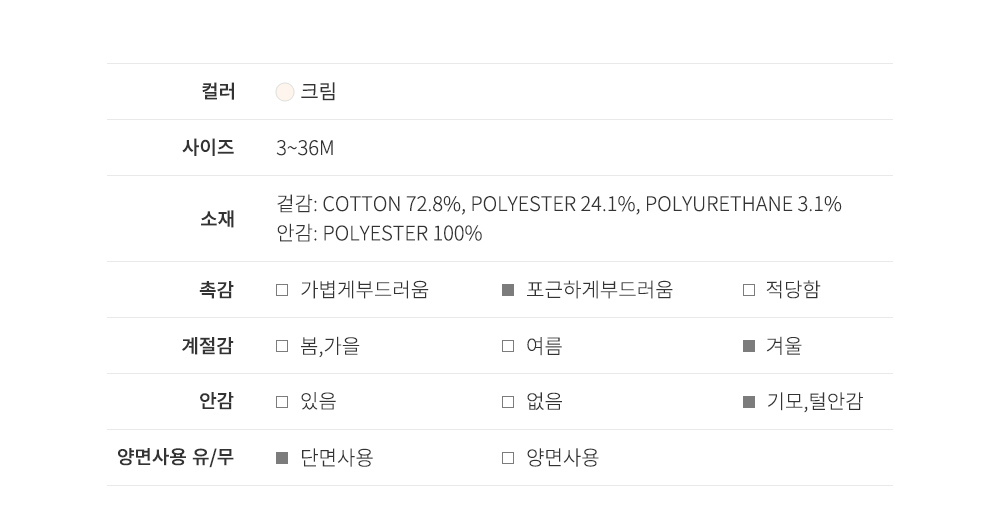The width and height of the screenshot is (1000, 516).
Task: Click the 계절감 row label
Action: pyautogui.click(x=207, y=346)
